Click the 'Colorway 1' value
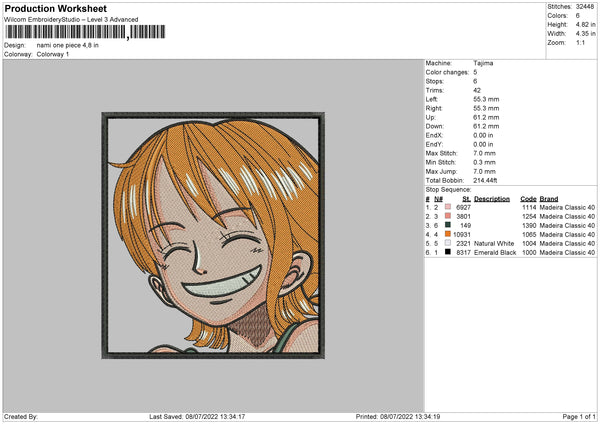The image size is (600, 424). coord(53,54)
